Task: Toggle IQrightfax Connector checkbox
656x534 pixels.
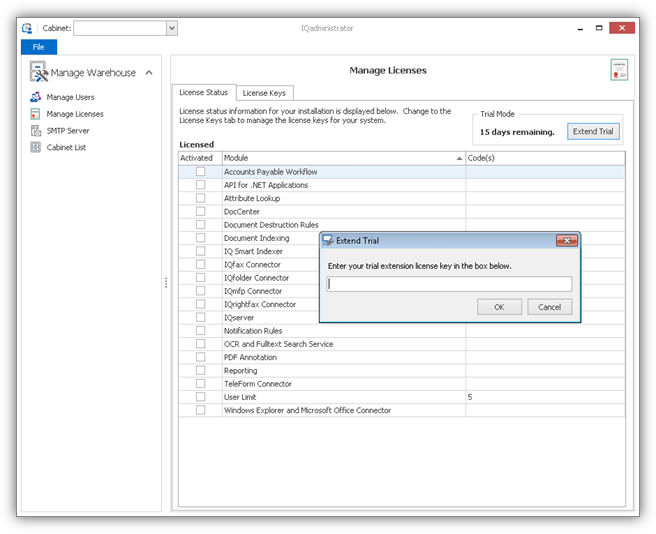Action: (201, 304)
